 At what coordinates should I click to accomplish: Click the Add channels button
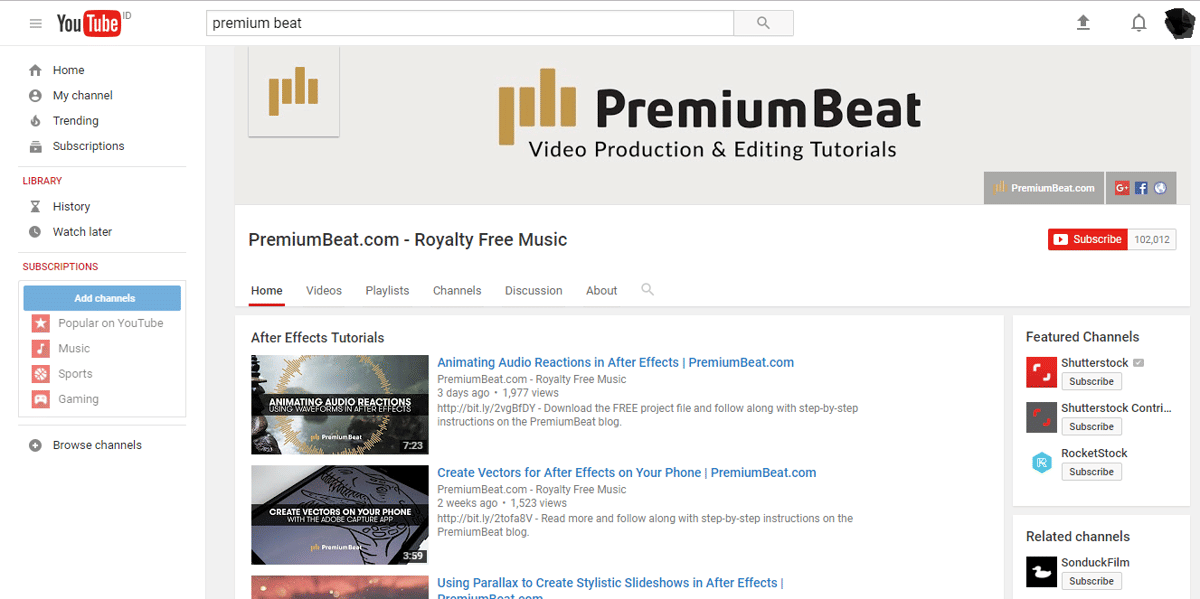pyautogui.click(x=104, y=298)
